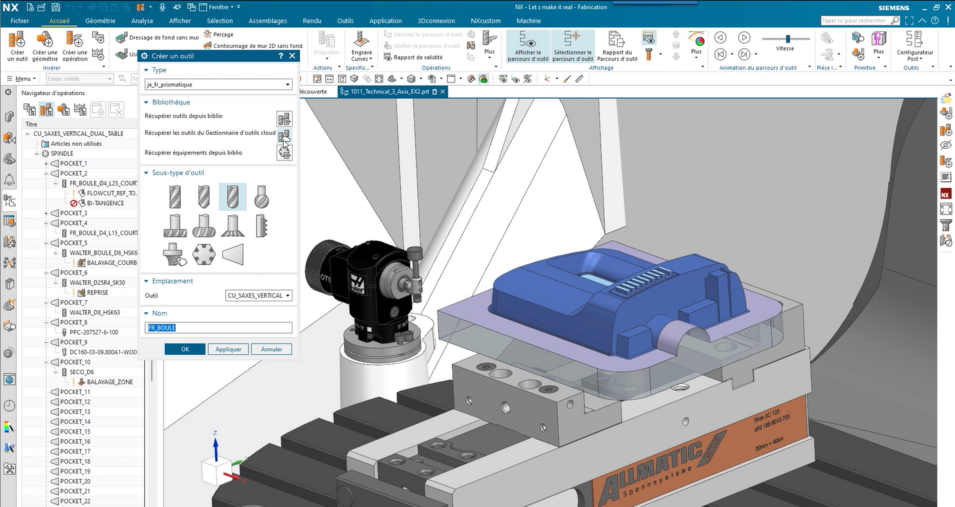Open the Menu dropdown button
The width and height of the screenshot is (955, 507).
click(21, 79)
